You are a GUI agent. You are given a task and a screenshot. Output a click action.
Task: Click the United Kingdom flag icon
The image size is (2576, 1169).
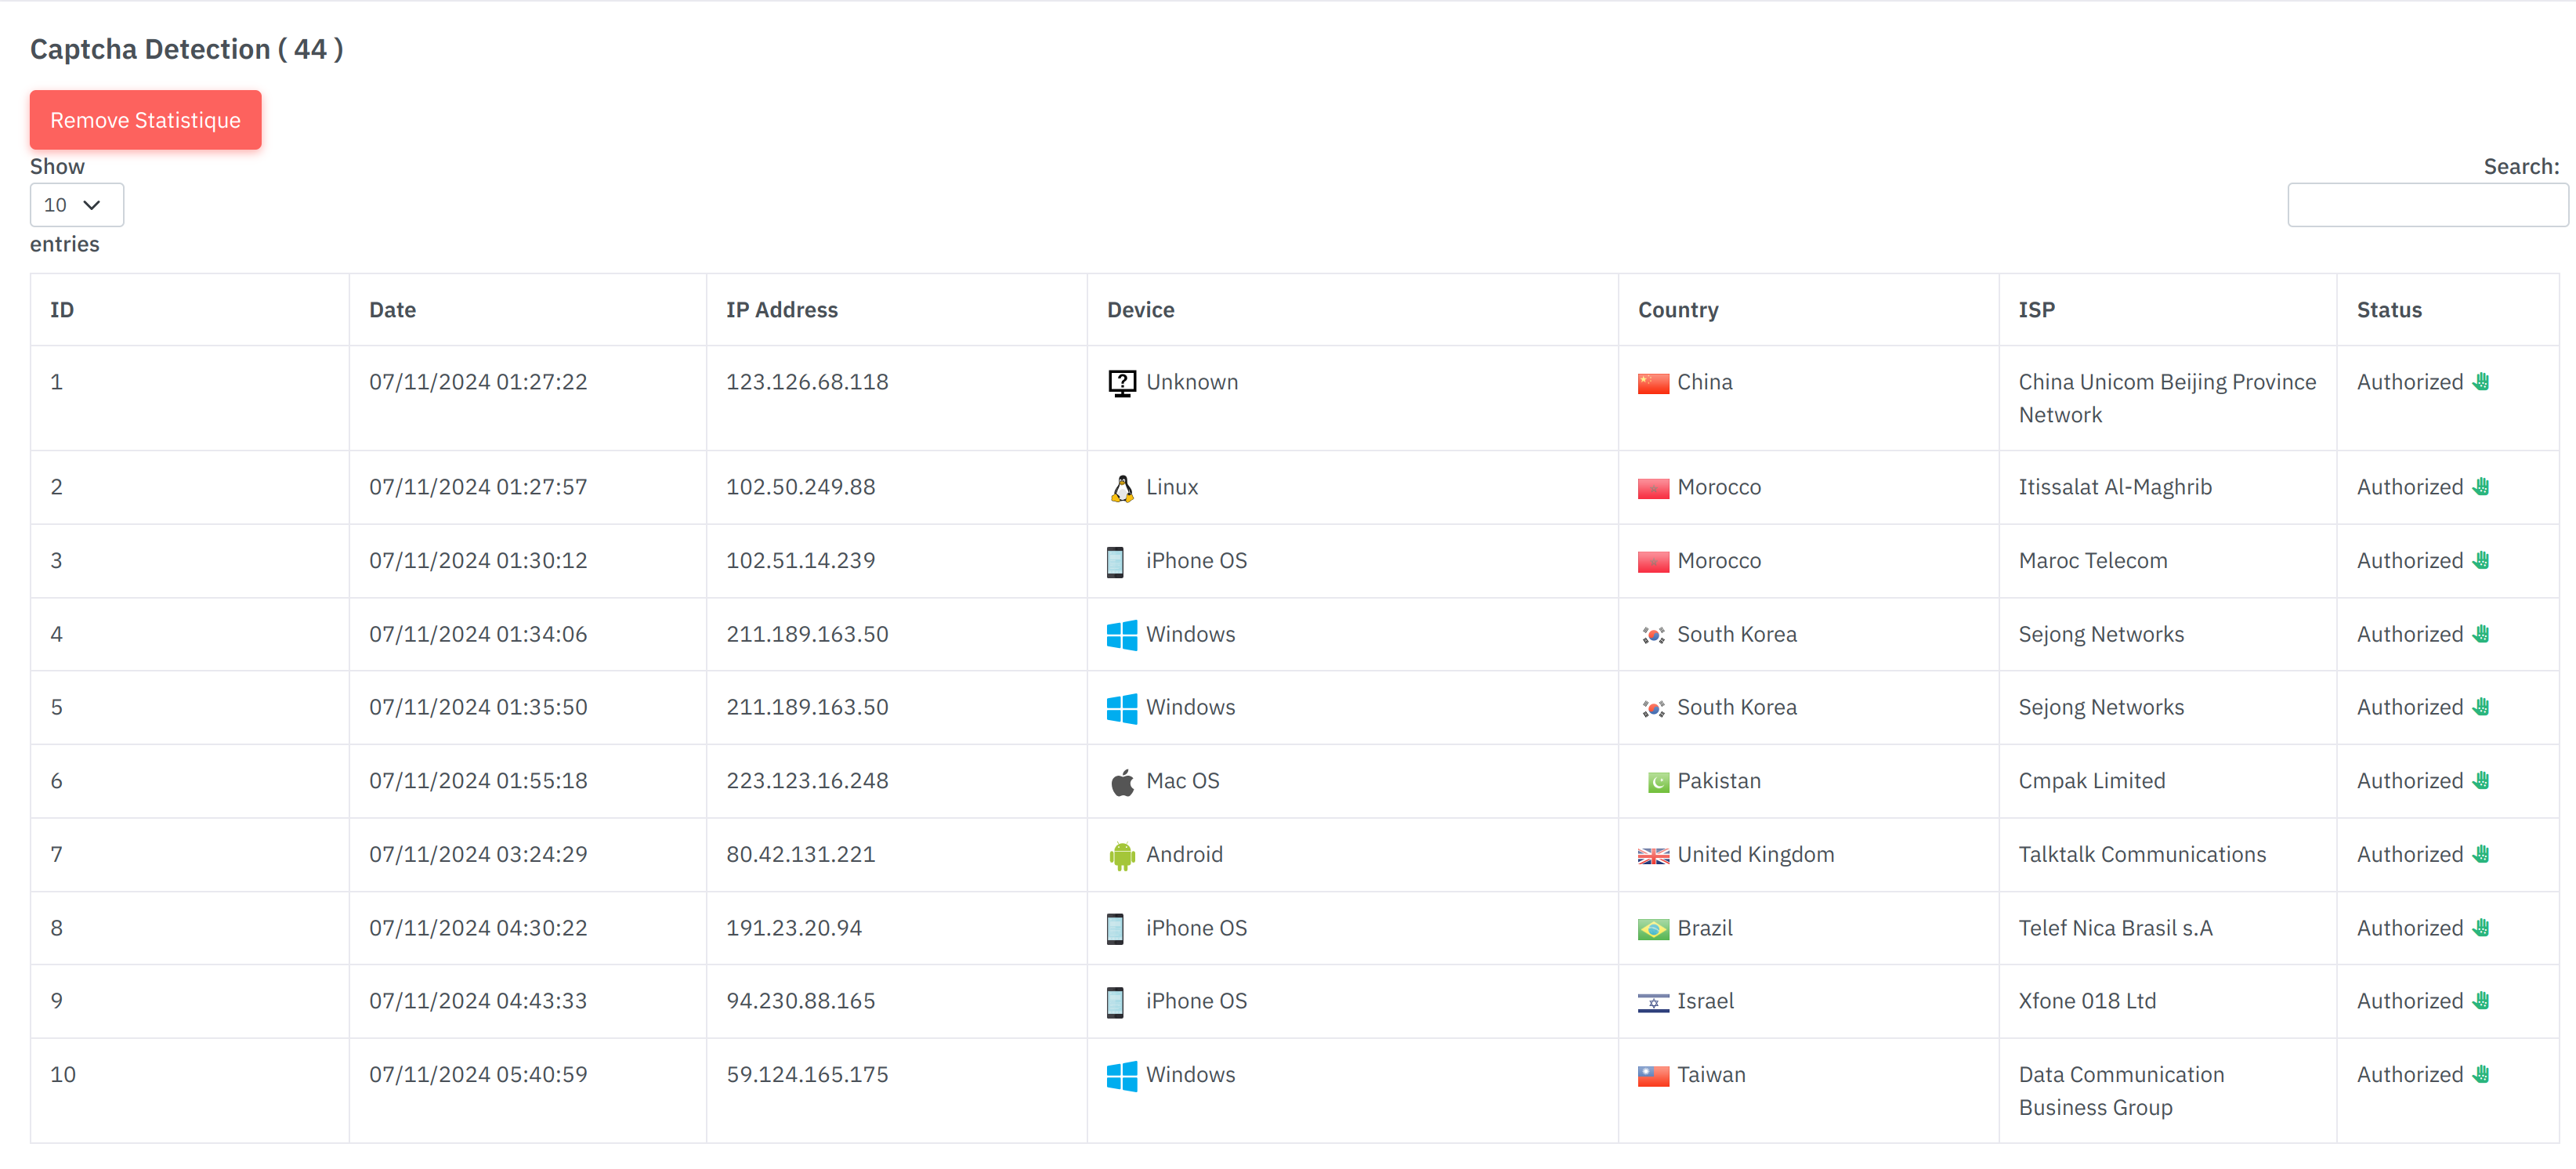click(x=1652, y=856)
